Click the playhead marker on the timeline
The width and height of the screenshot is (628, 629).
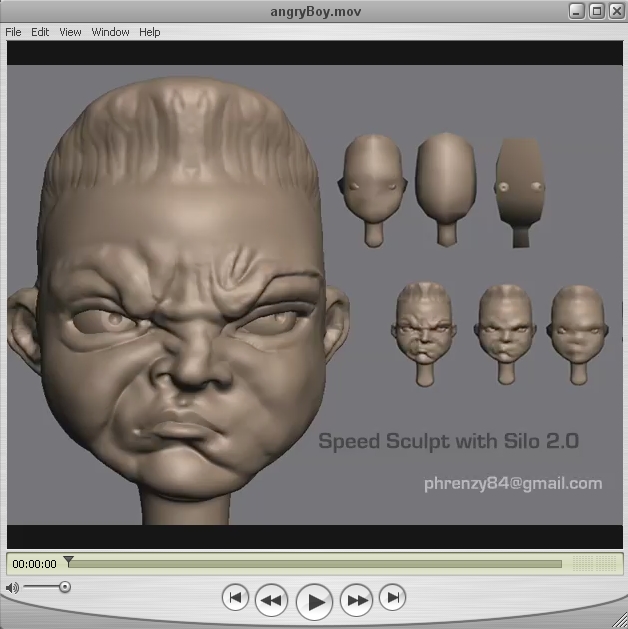[69, 561]
